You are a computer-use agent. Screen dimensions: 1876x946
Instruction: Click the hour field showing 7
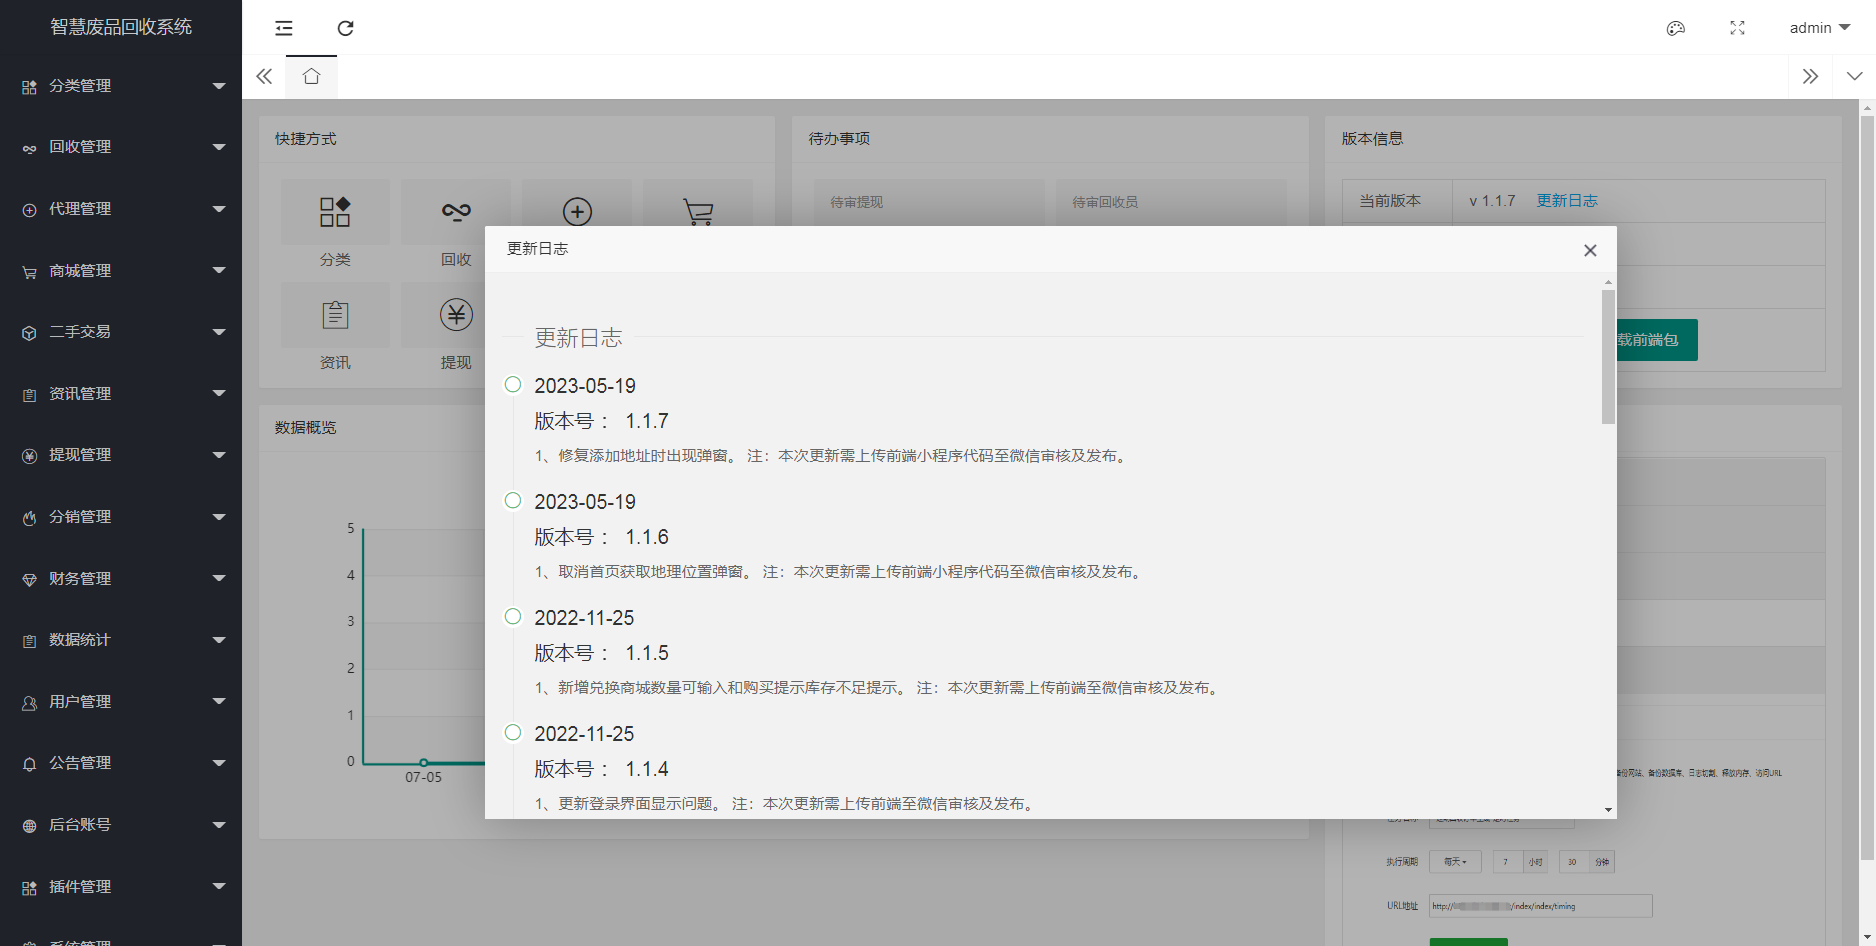1507,862
